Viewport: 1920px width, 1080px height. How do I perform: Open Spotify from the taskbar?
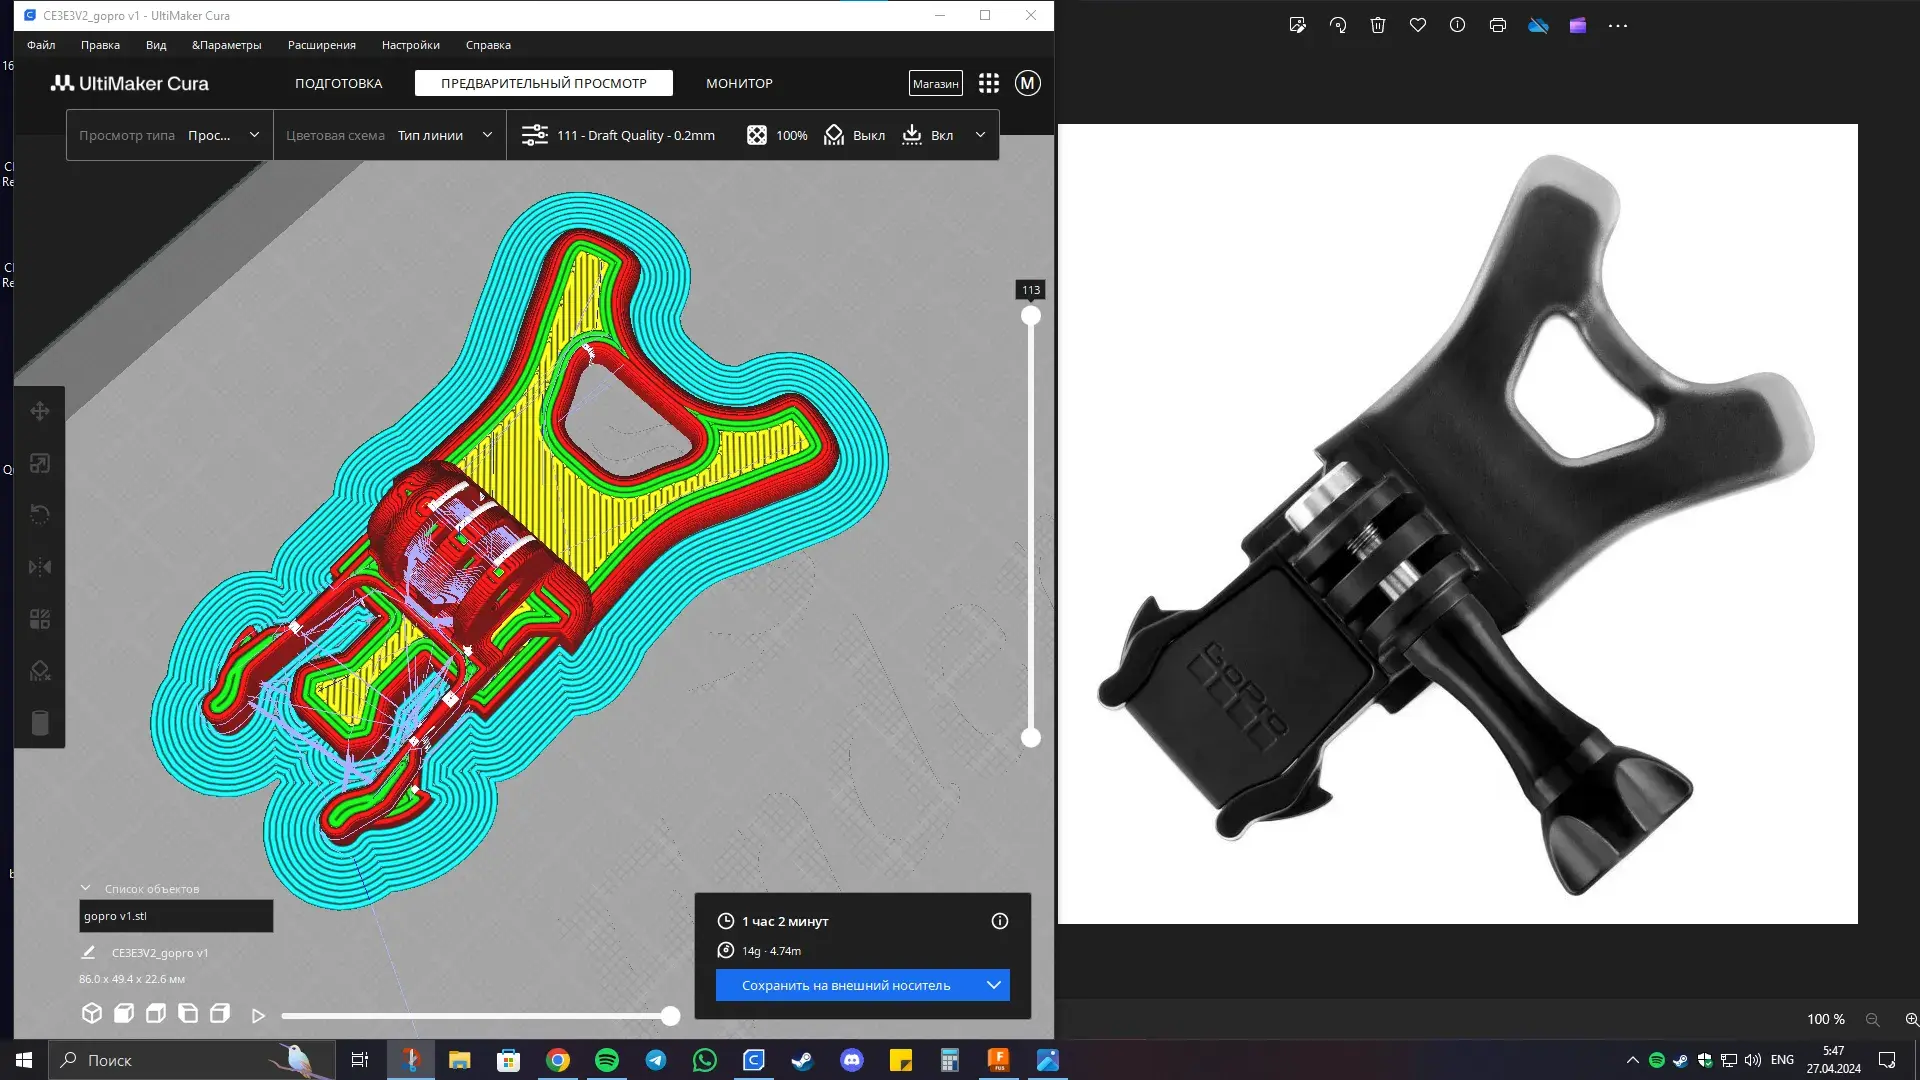[607, 1060]
